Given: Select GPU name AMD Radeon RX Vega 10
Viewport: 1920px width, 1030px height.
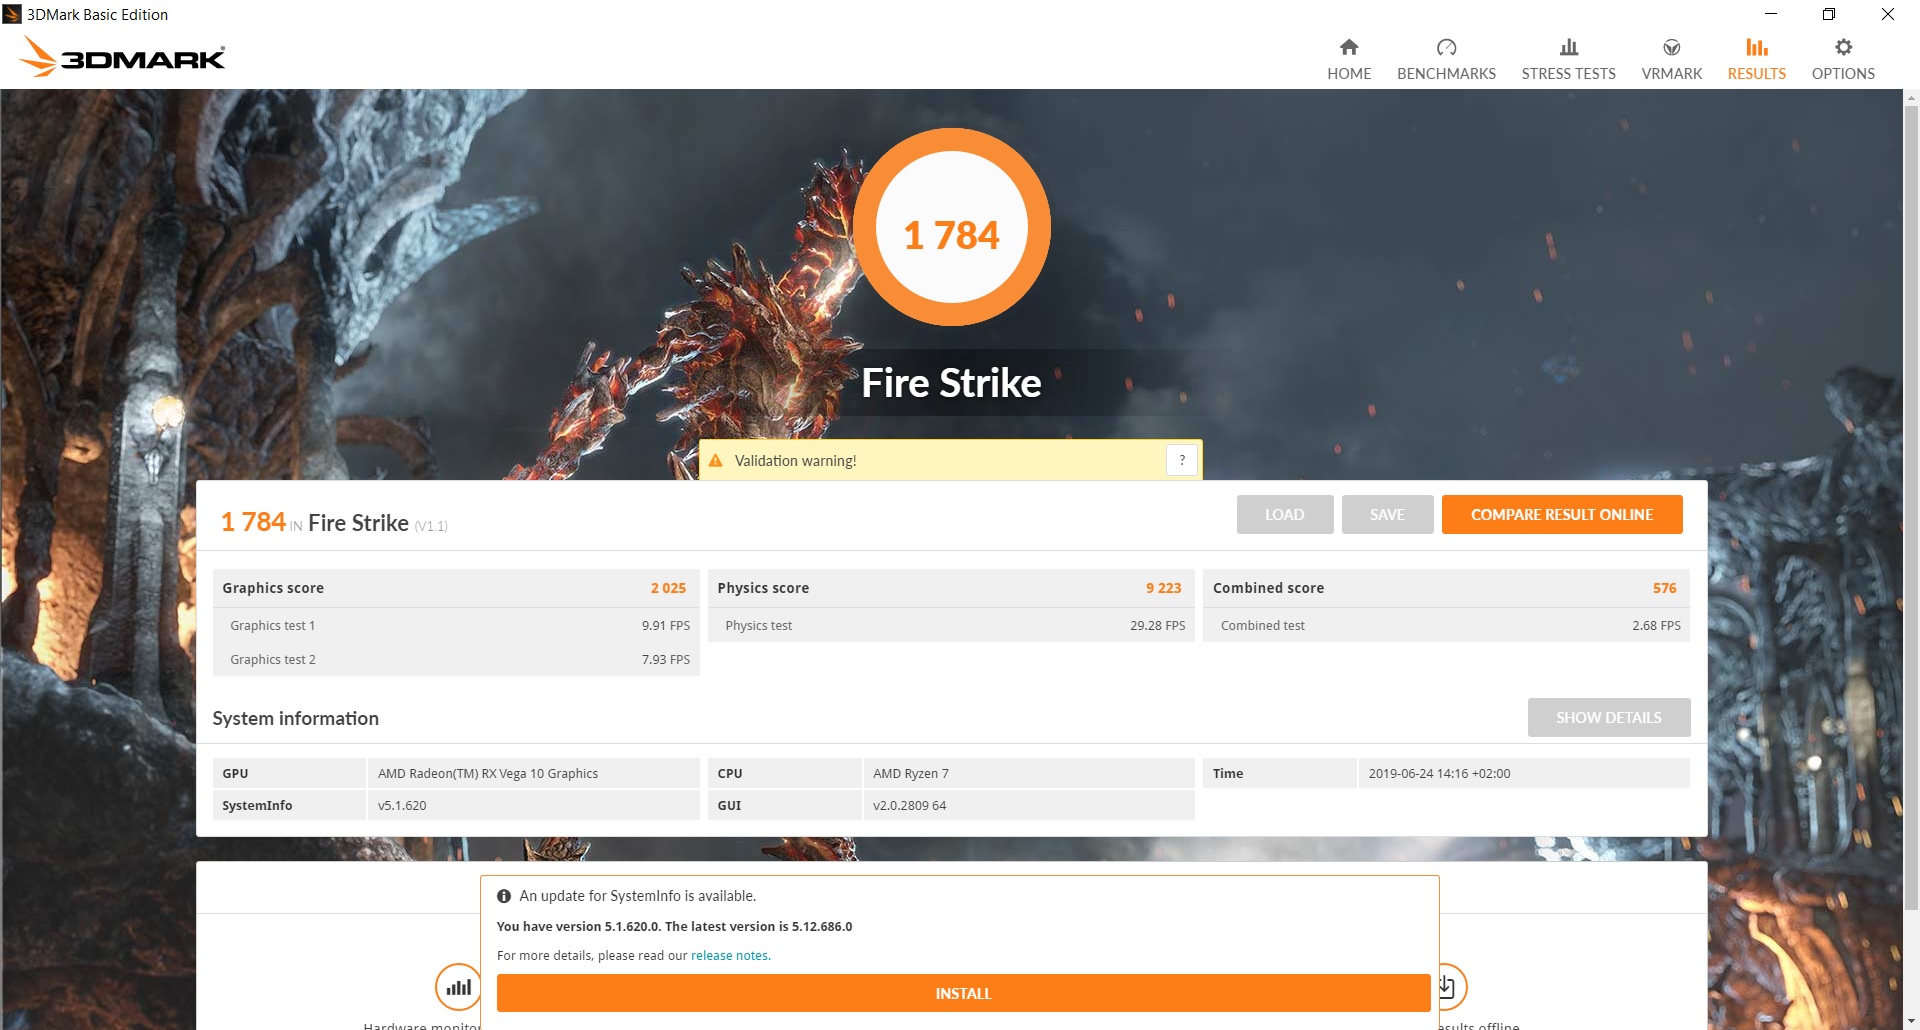Looking at the screenshot, I should [x=488, y=773].
